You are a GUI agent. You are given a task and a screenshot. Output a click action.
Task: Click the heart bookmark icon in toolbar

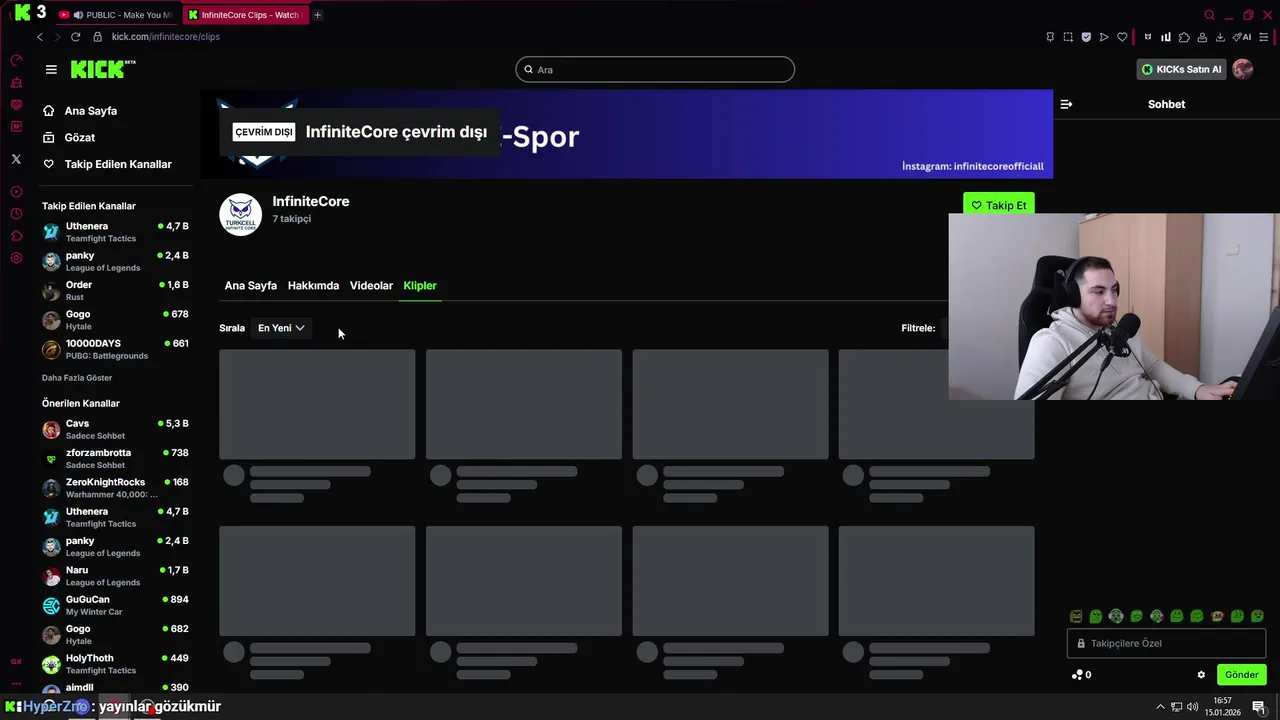[1122, 37]
